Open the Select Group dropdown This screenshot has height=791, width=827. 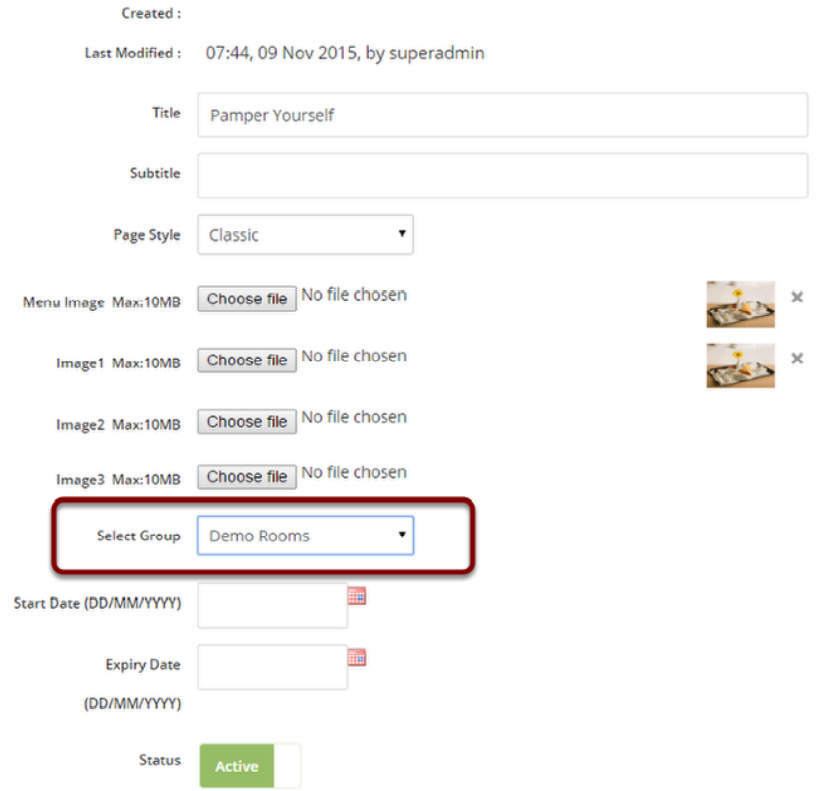point(305,535)
